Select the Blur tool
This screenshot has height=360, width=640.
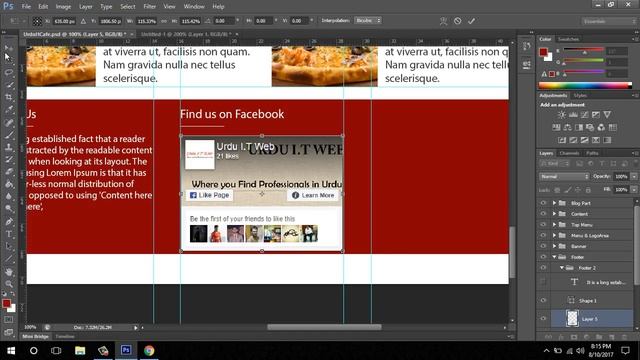[9, 196]
